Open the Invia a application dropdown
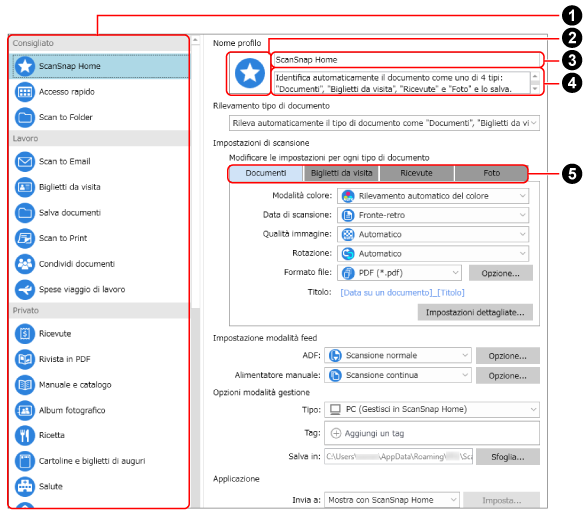 click(392, 500)
